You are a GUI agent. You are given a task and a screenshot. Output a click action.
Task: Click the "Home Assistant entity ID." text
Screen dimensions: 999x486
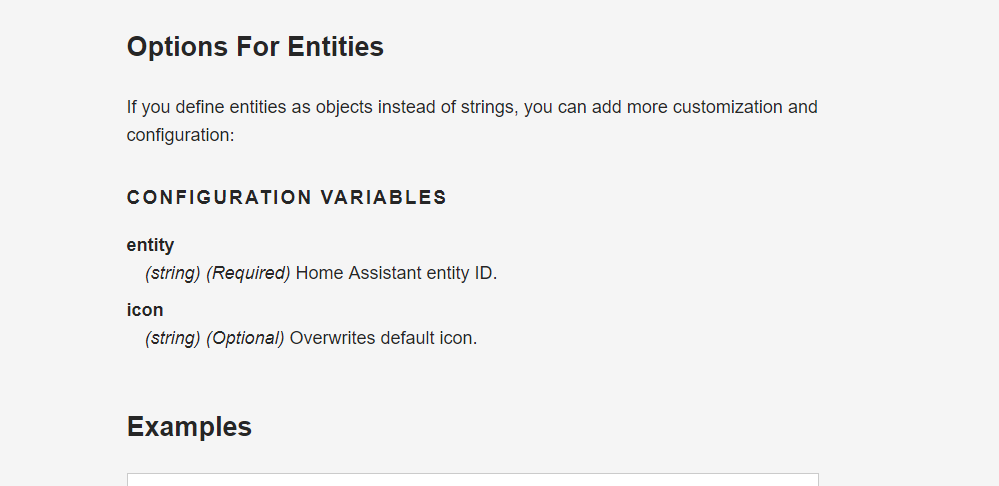tap(396, 273)
